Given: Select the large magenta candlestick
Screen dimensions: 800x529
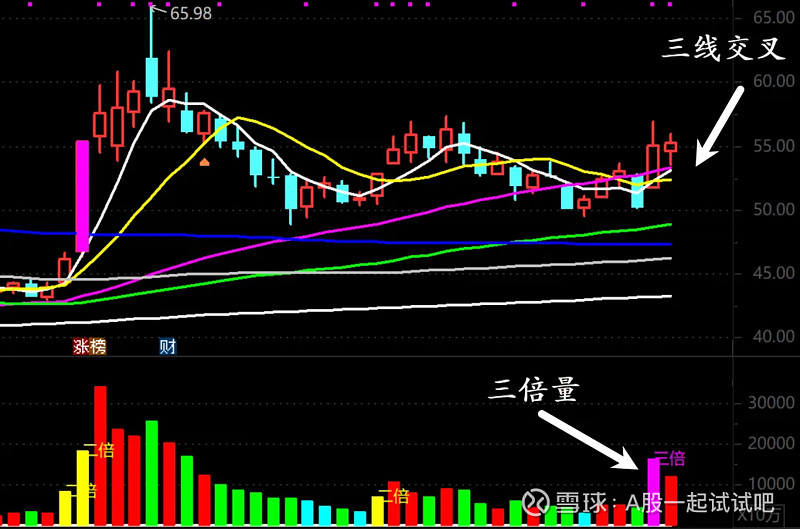Looking at the screenshot, I should [x=82, y=196].
